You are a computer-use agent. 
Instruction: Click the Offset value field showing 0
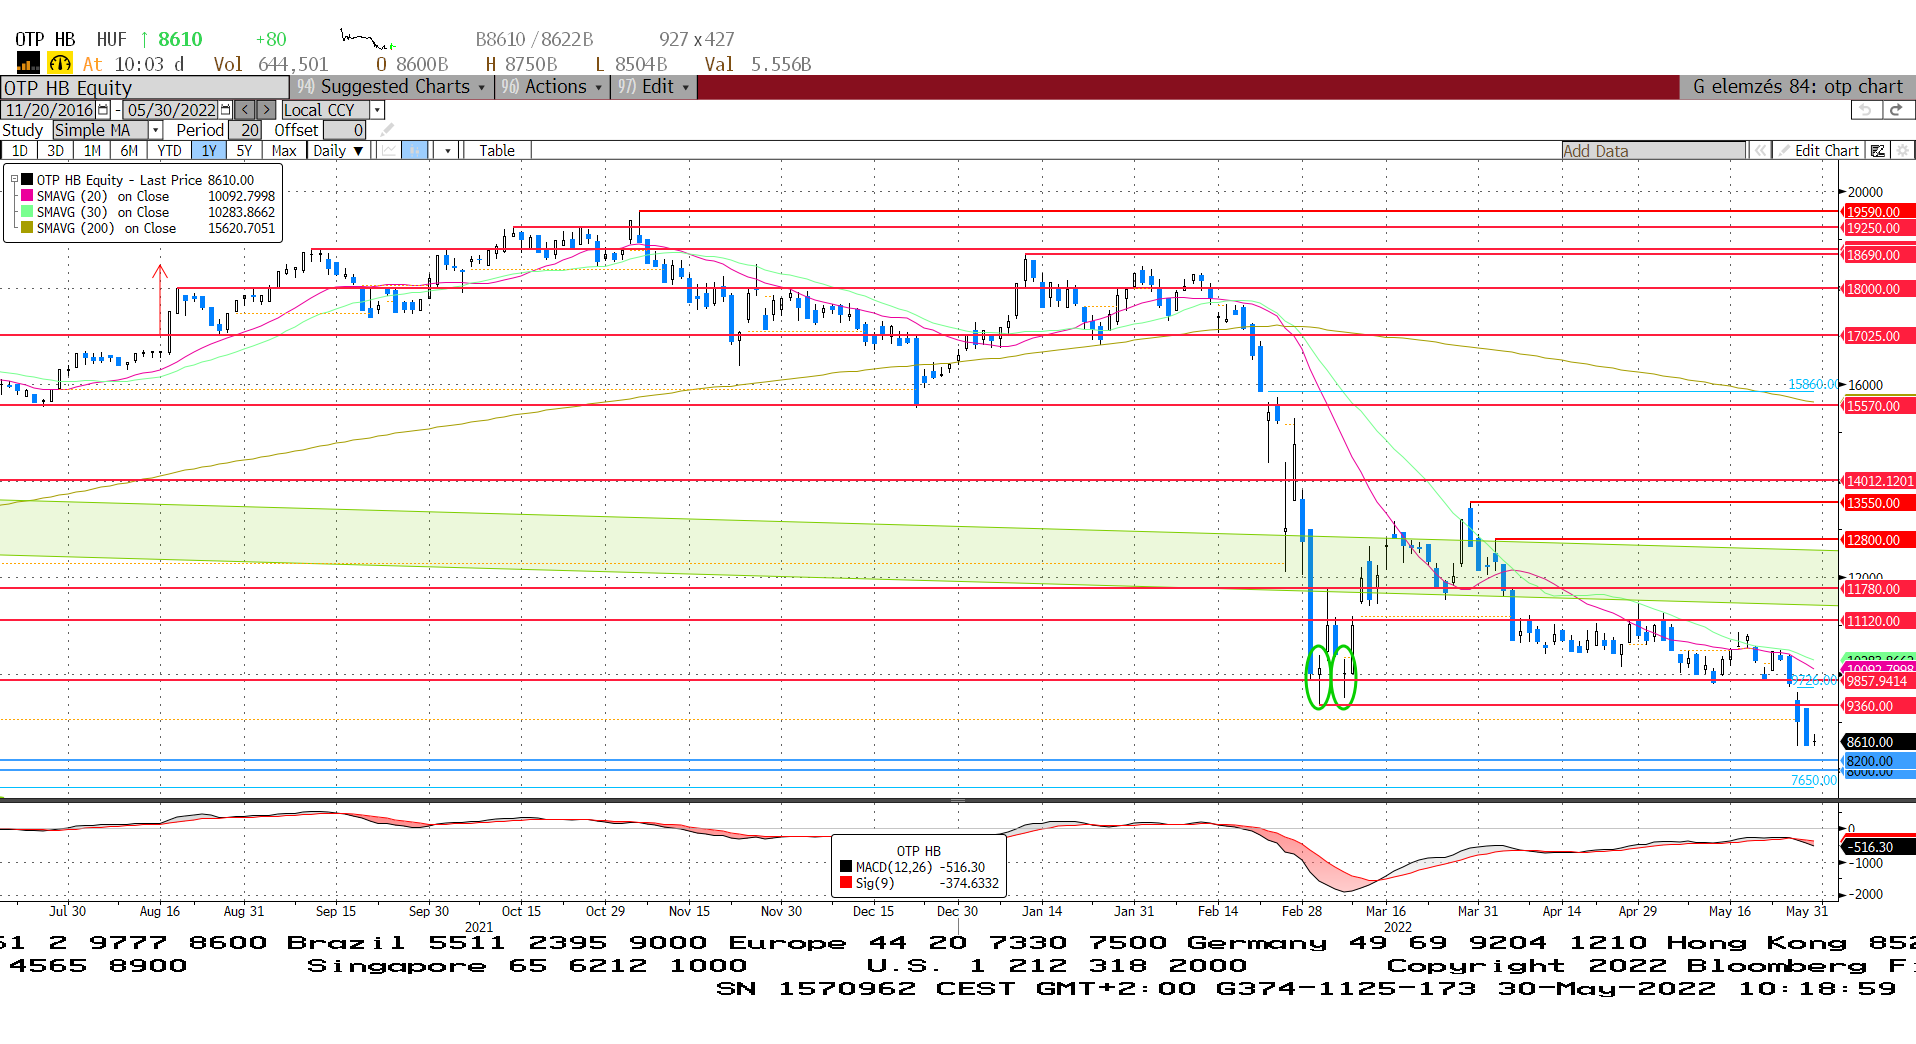click(x=345, y=130)
